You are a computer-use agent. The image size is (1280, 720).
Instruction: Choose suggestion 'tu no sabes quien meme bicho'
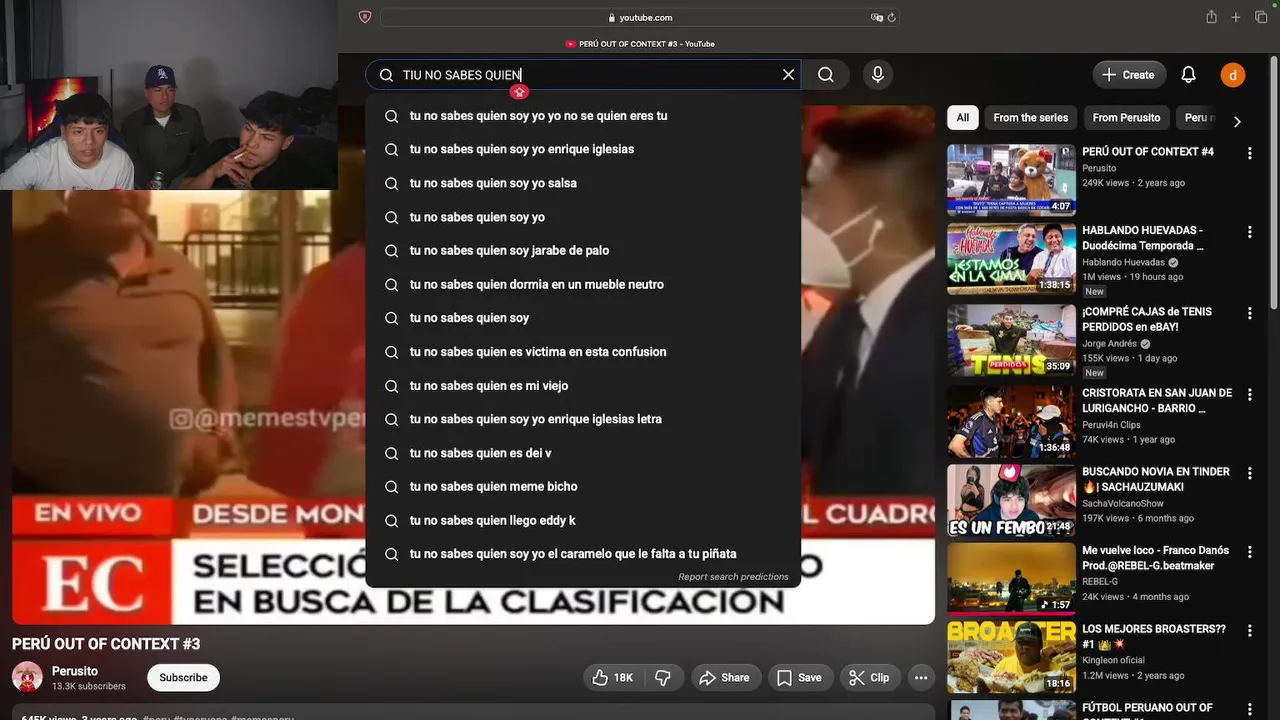click(x=583, y=486)
